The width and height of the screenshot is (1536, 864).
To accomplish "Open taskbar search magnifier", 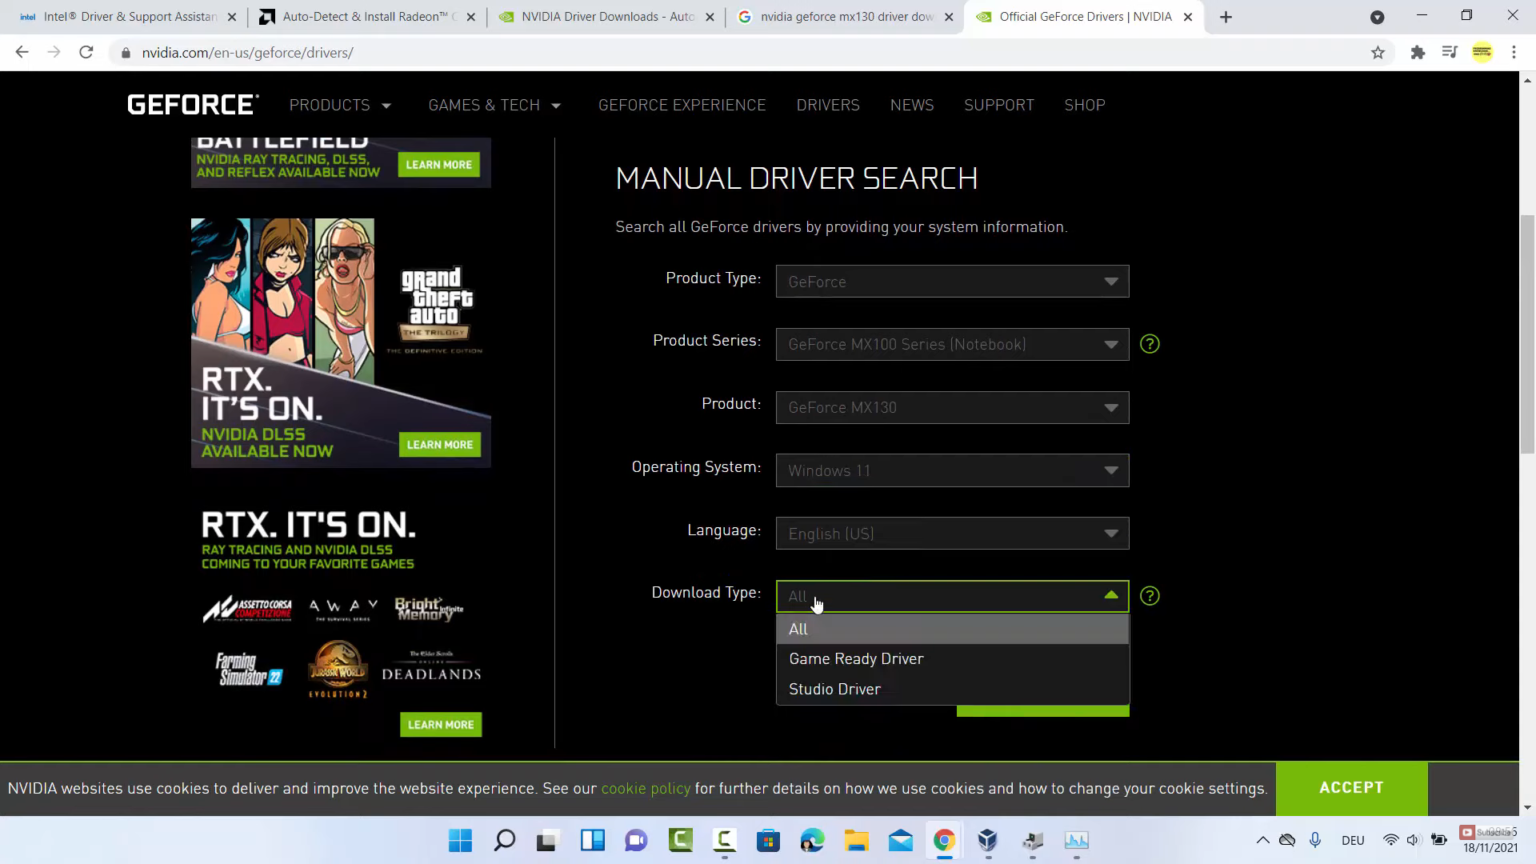I will (x=505, y=840).
